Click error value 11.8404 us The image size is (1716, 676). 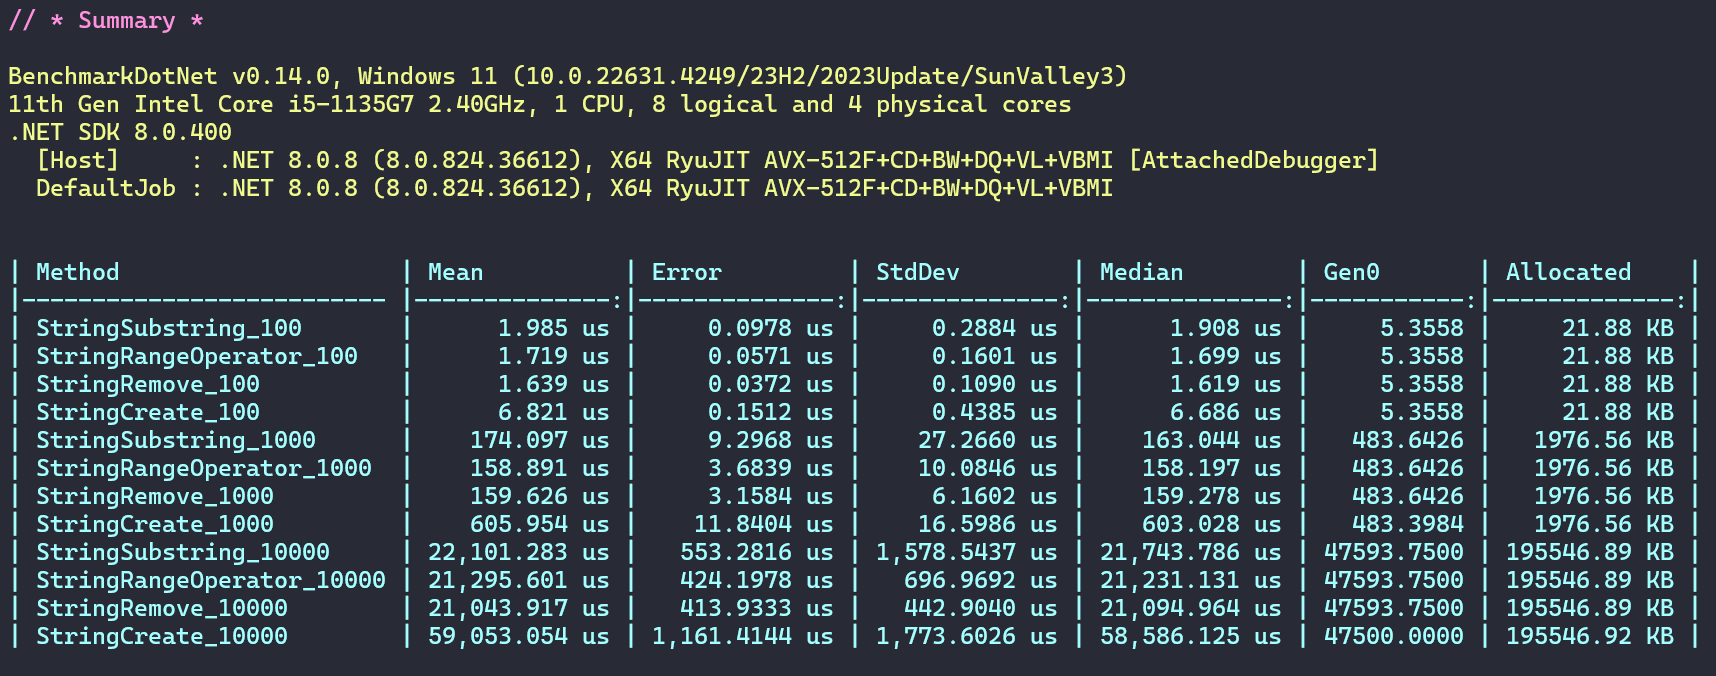point(764,524)
